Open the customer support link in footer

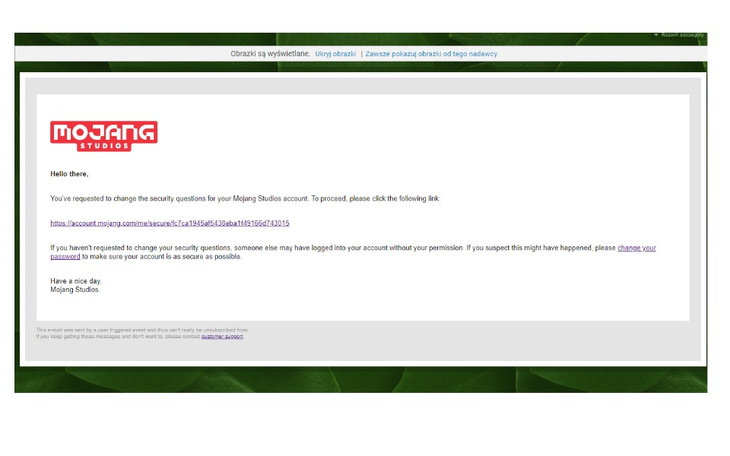click(221, 336)
